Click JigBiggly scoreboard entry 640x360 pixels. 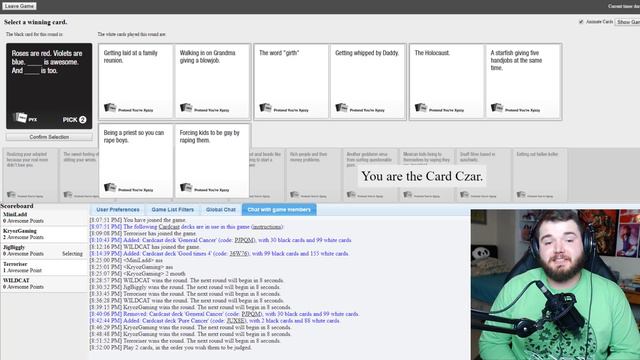44,251
